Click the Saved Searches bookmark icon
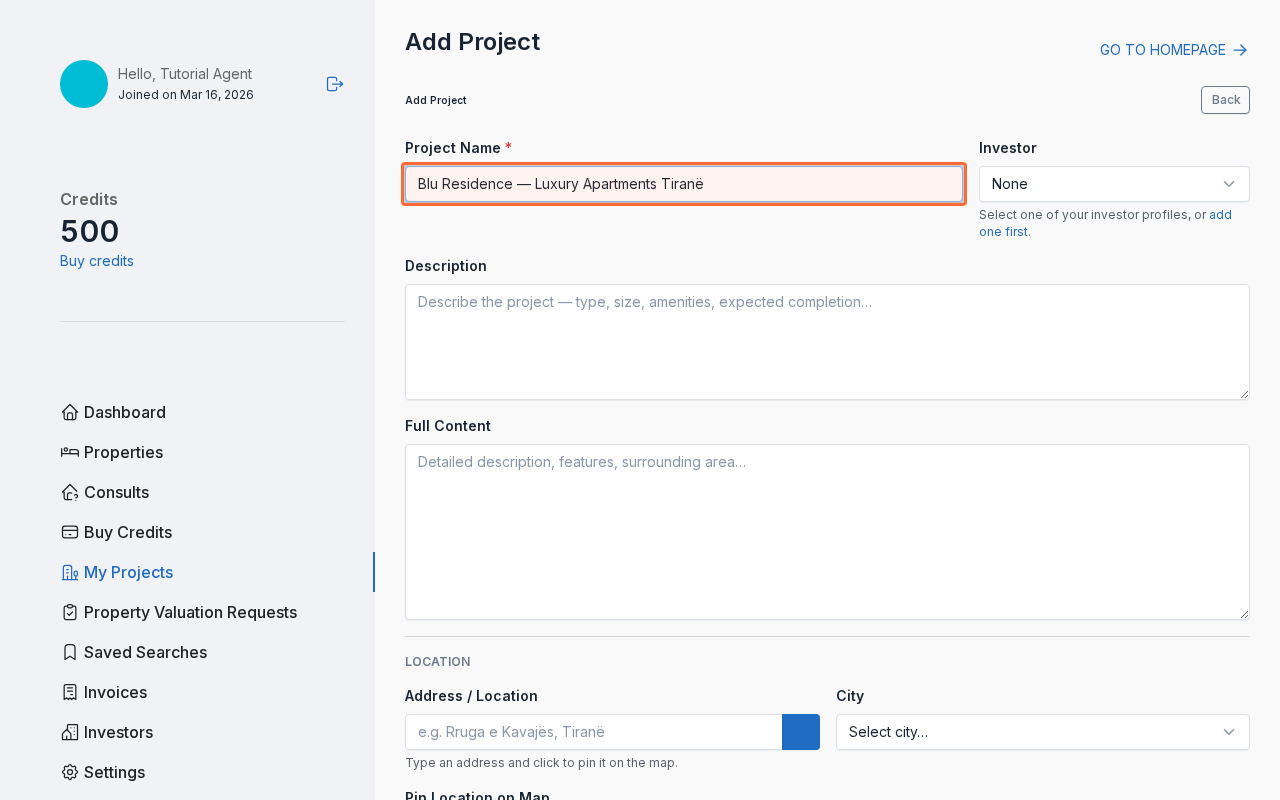 click(x=68, y=652)
